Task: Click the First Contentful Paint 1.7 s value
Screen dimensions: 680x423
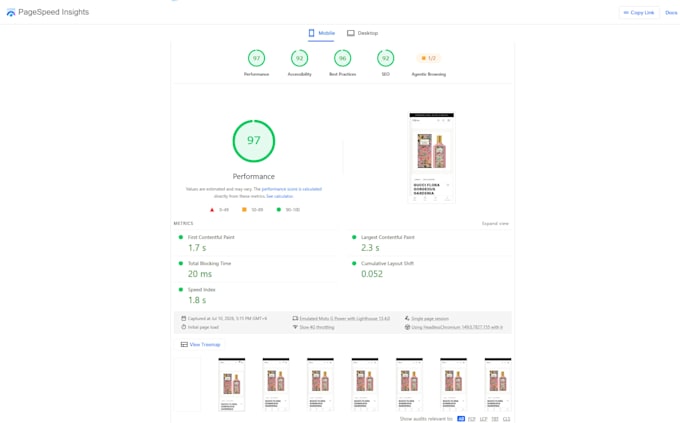Action: pos(197,248)
